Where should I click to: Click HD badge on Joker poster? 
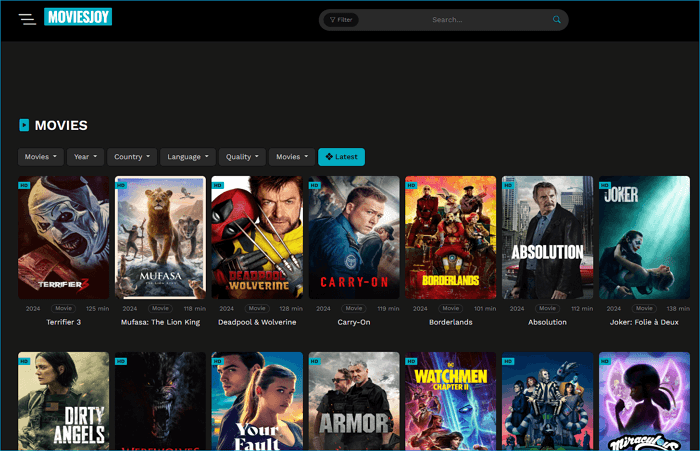[x=605, y=185]
